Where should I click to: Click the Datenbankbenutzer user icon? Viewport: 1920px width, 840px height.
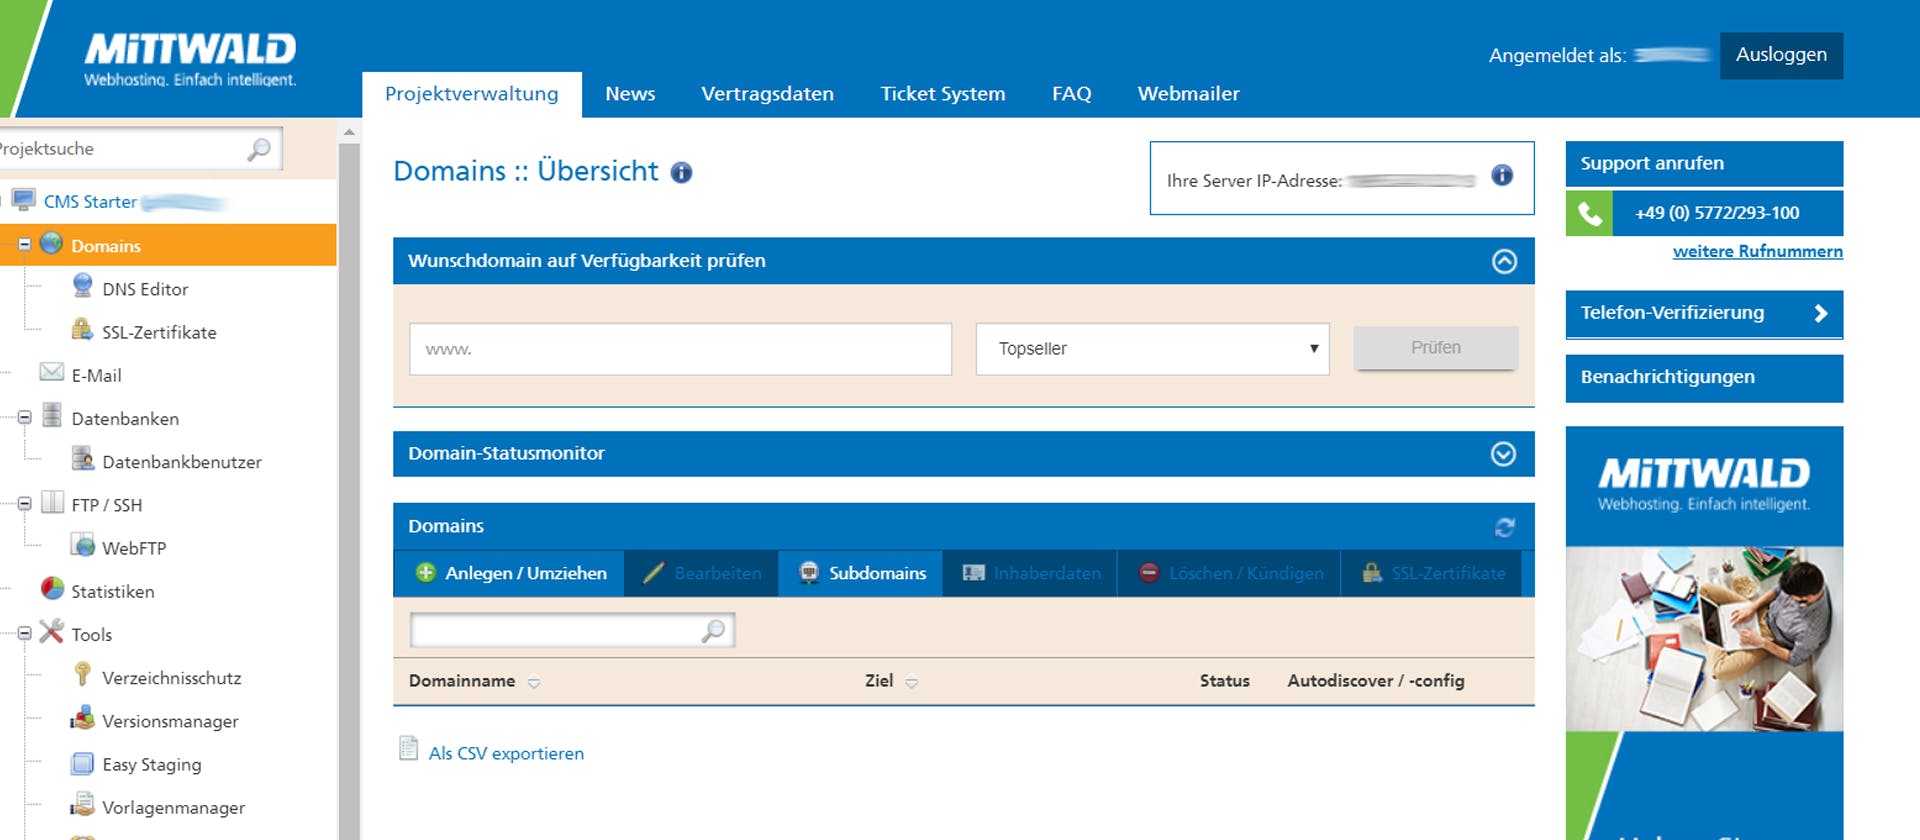coord(83,460)
